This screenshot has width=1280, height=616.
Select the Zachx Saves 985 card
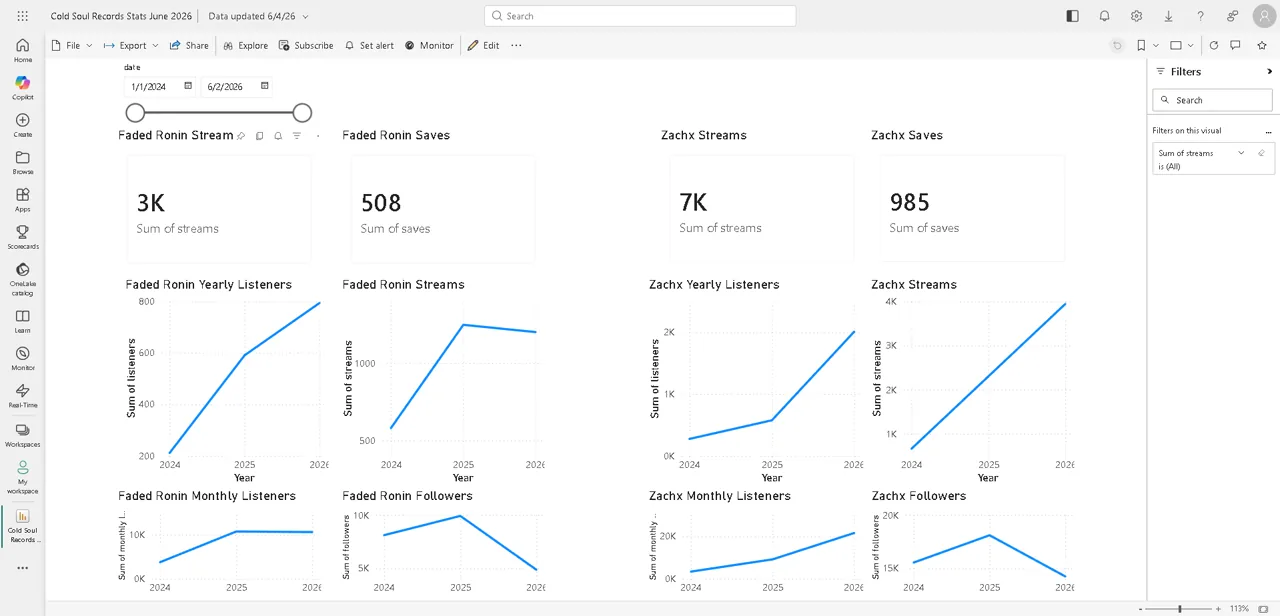click(972, 208)
